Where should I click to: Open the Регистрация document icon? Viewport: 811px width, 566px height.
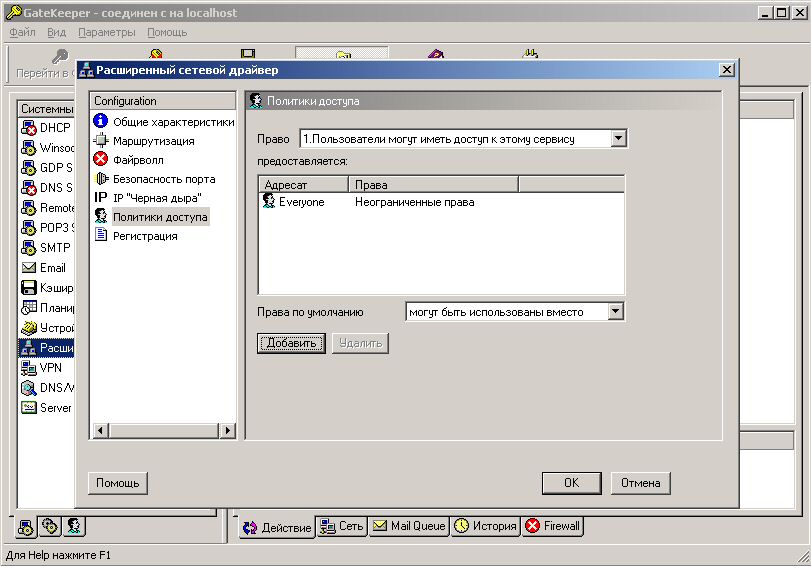(101, 235)
